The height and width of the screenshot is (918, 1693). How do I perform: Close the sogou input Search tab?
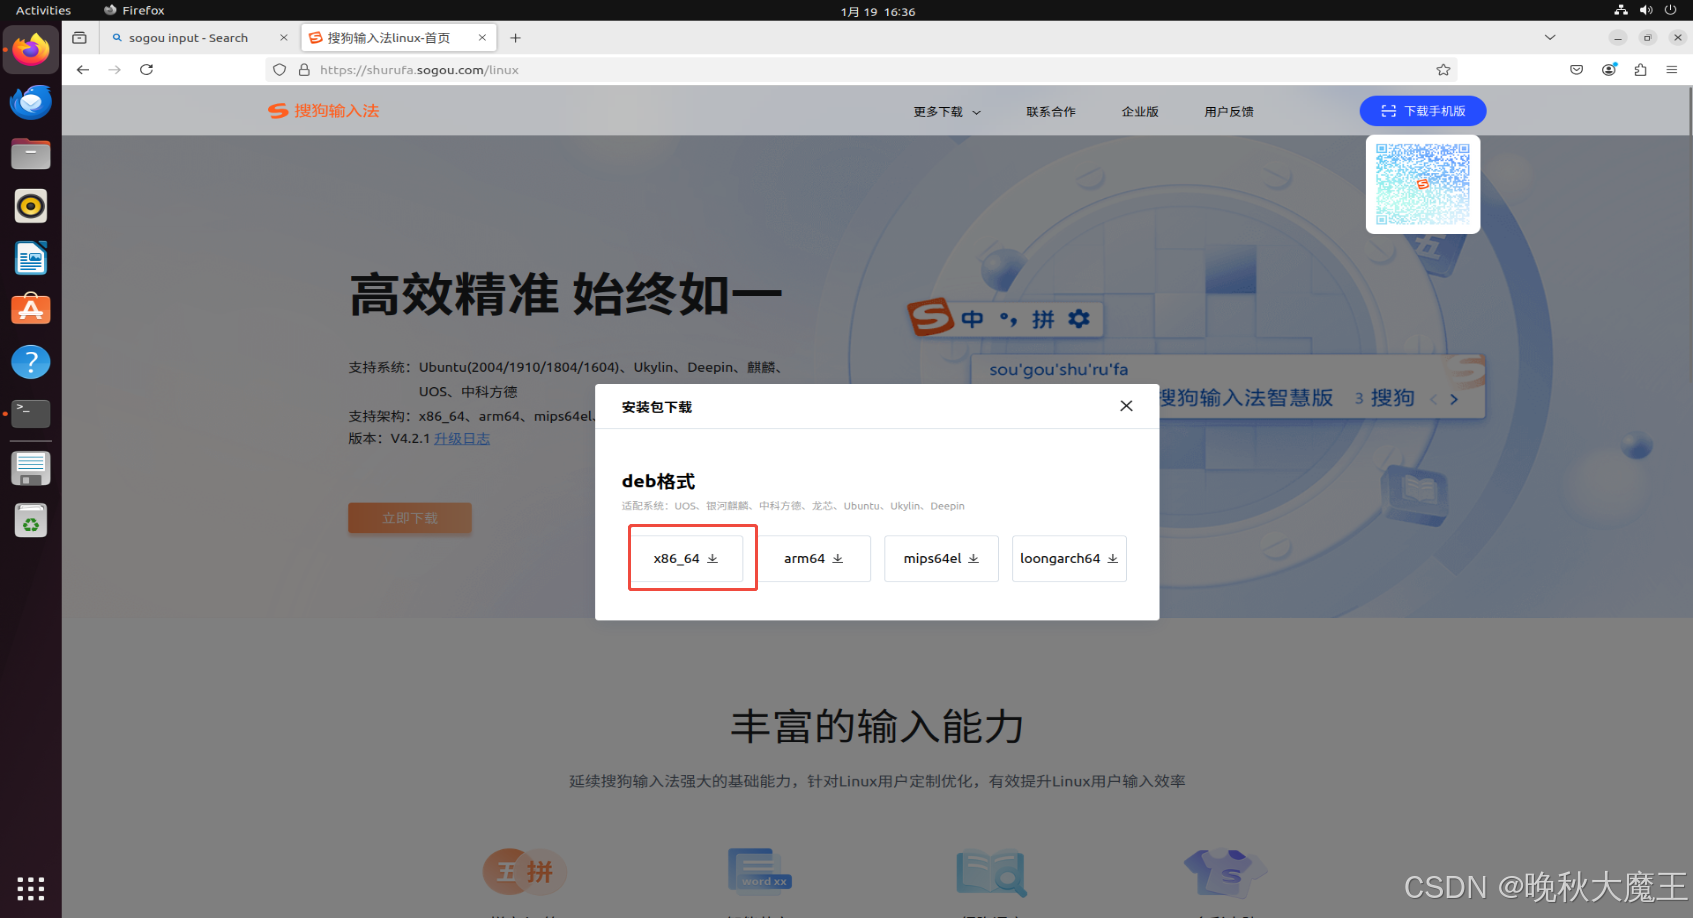pos(284,38)
